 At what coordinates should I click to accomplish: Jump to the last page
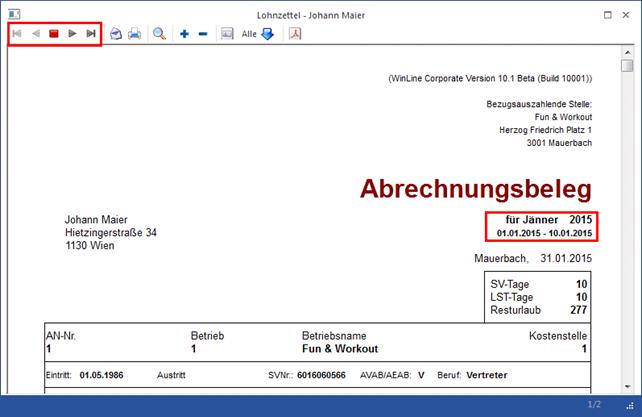click(91, 34)
